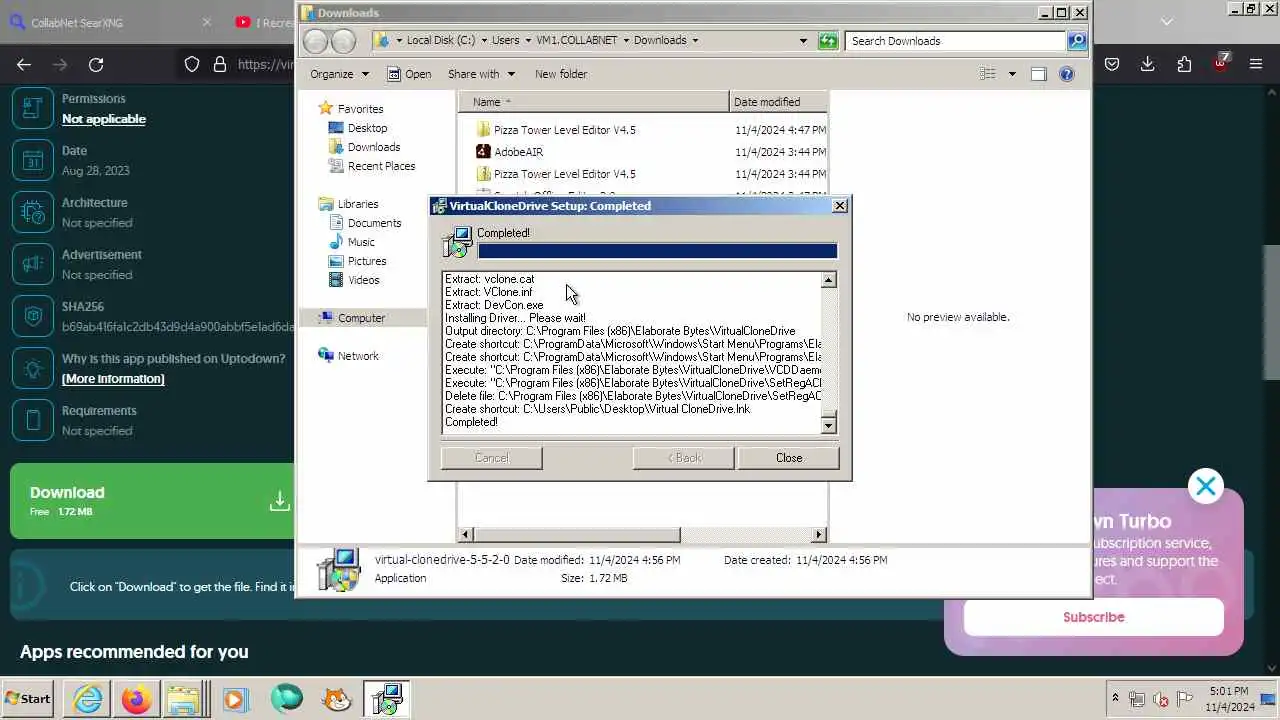The width and height of the screenshot is (1280, 720).
Task: Select Local Disk (C:) breadcrumb
Action: click(441, 41)
